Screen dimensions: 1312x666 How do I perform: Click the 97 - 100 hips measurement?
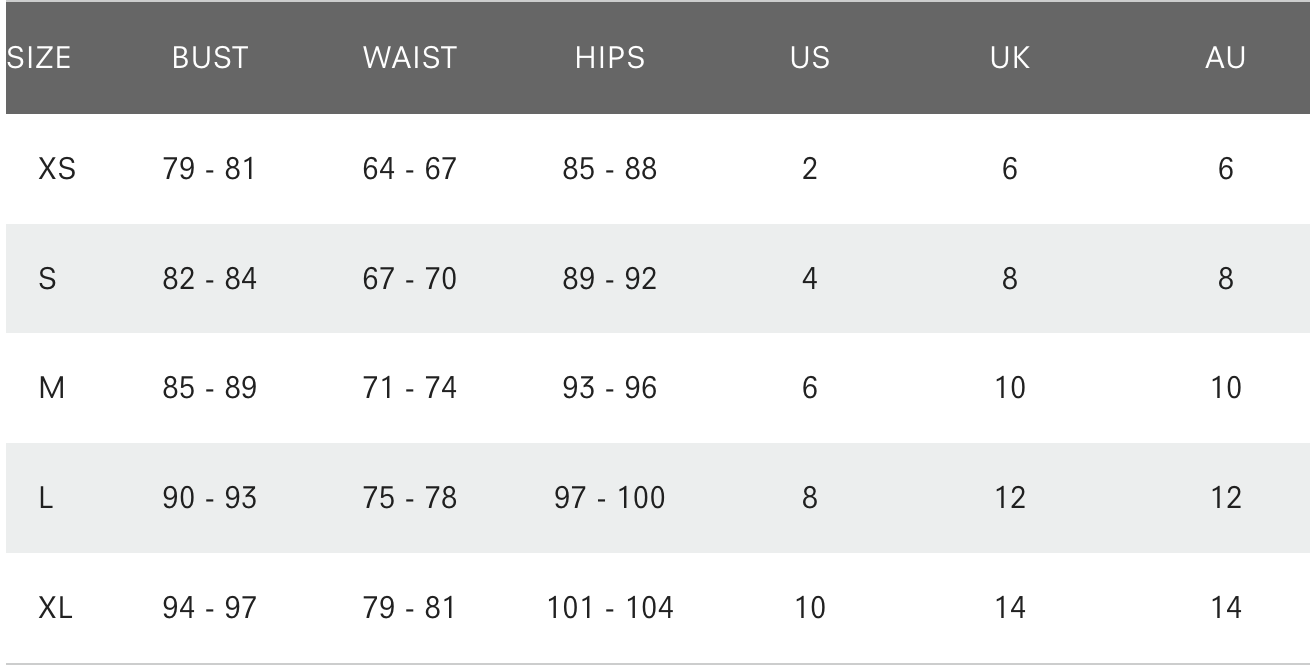610,498
